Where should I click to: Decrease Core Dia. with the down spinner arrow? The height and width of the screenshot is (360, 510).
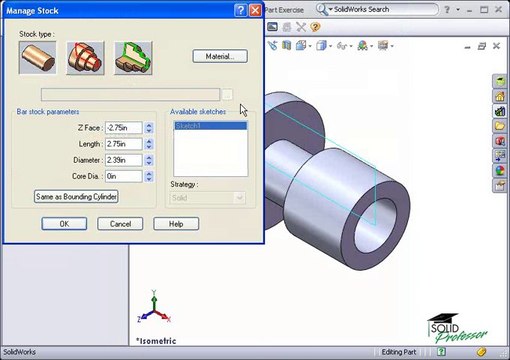[x=149, y=179]
